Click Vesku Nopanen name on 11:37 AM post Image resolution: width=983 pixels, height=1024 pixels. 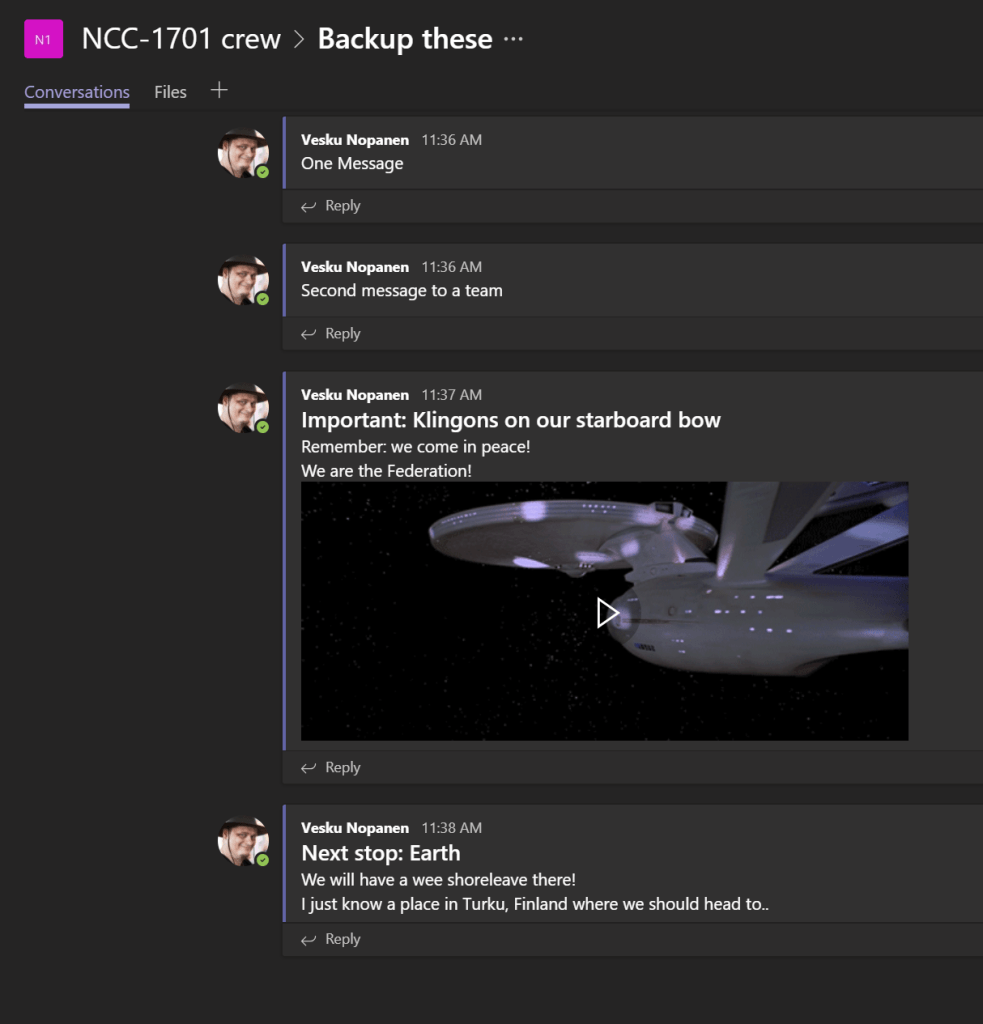pyautogui.click(x=355, y=395)
